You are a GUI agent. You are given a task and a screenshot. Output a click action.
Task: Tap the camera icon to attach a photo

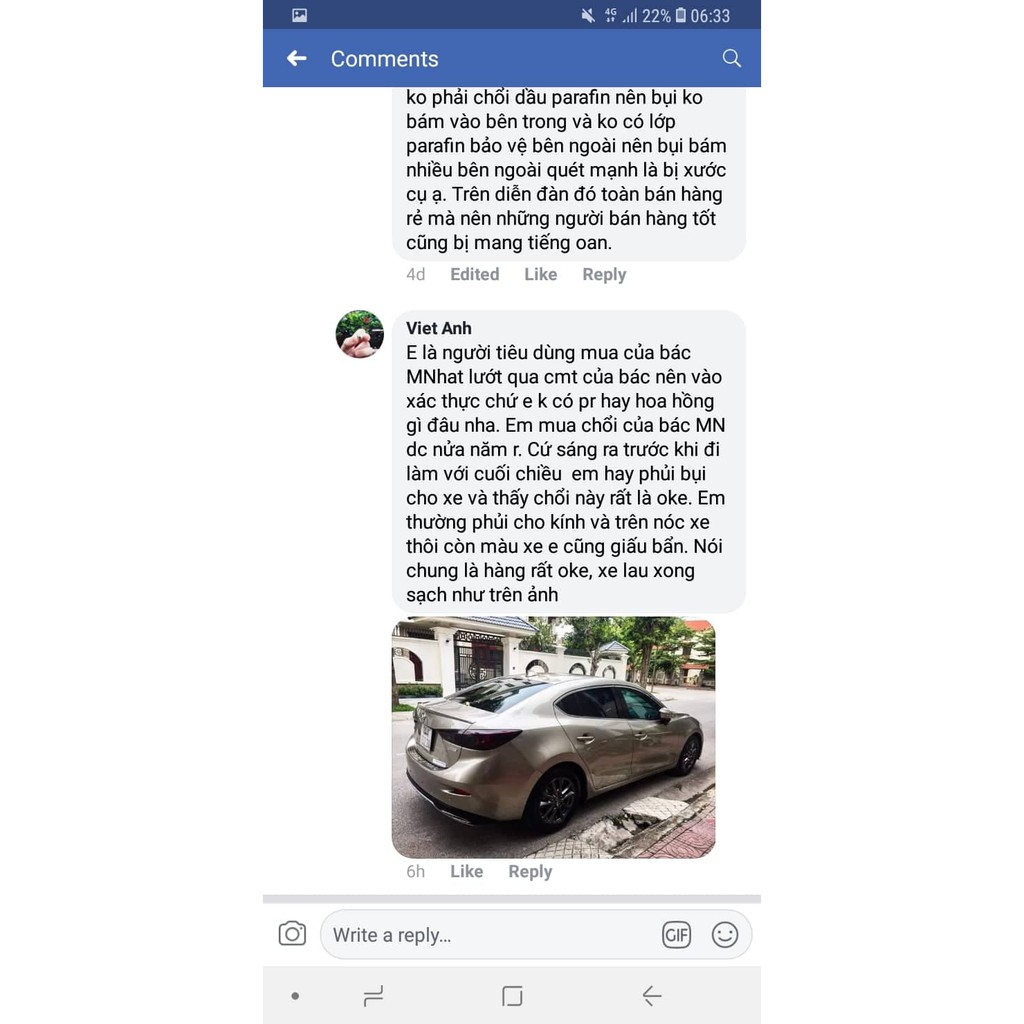click(x=292, y=933)
